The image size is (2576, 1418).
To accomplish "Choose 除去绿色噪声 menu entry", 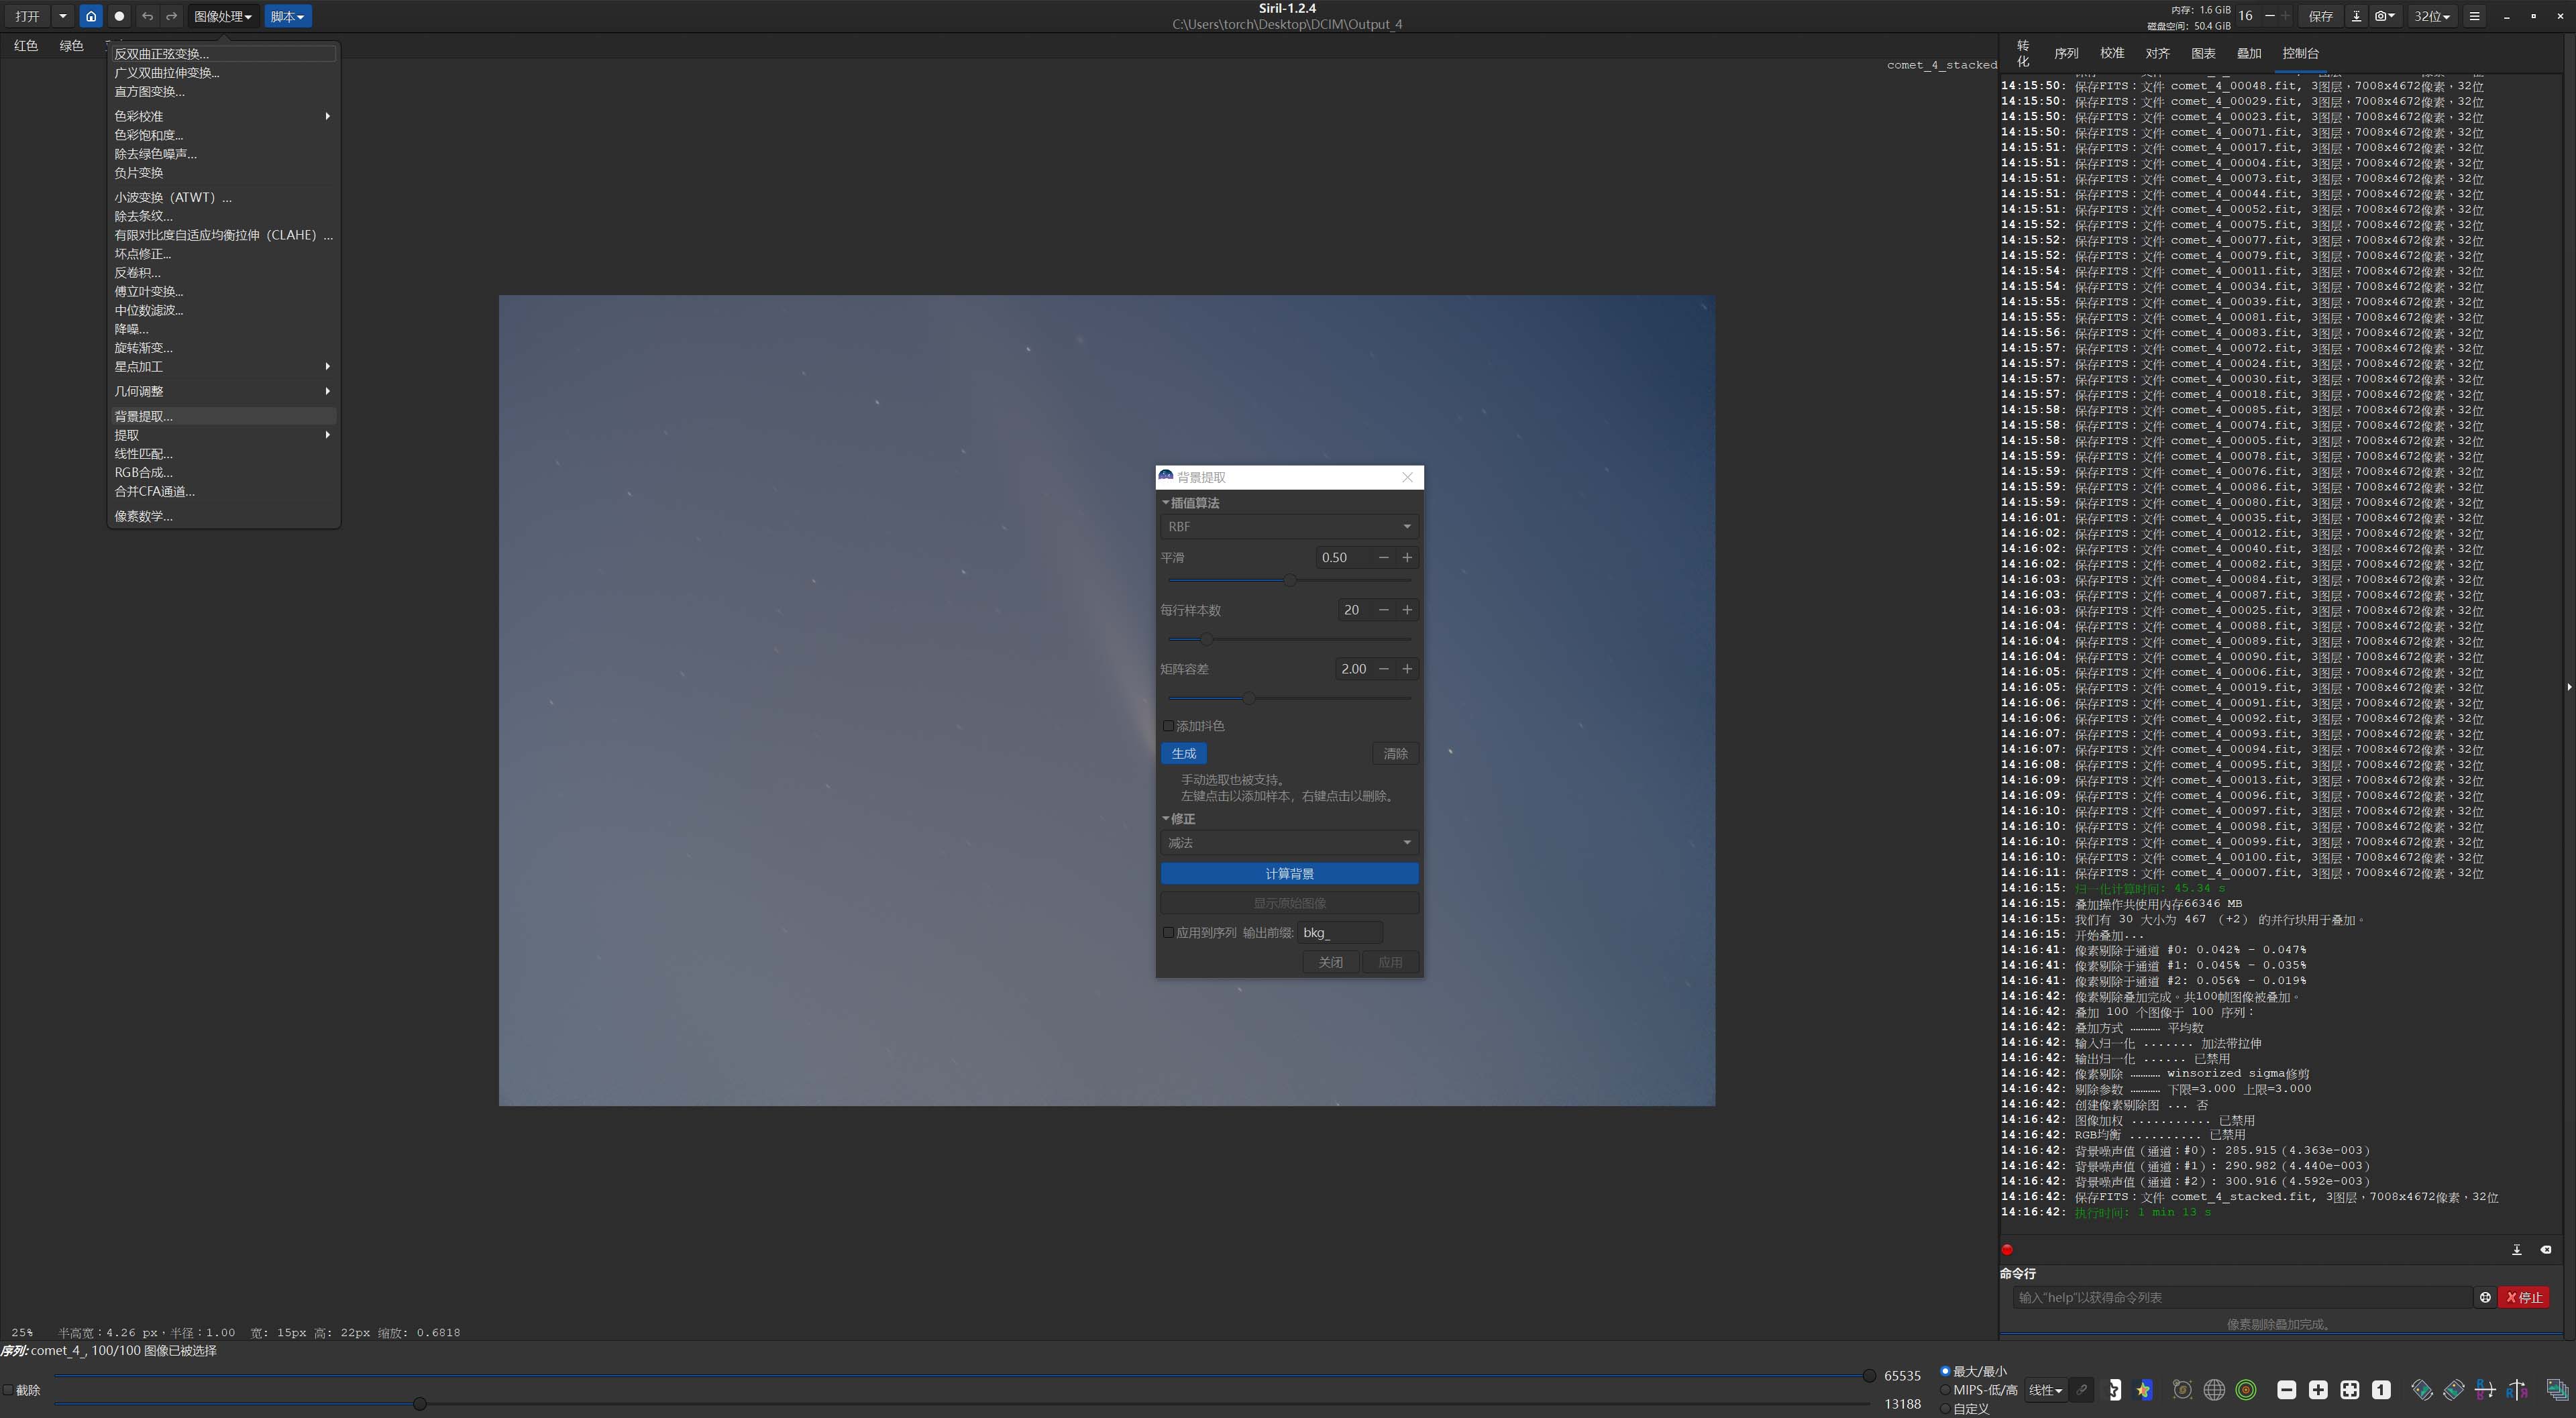I will 222,154.
